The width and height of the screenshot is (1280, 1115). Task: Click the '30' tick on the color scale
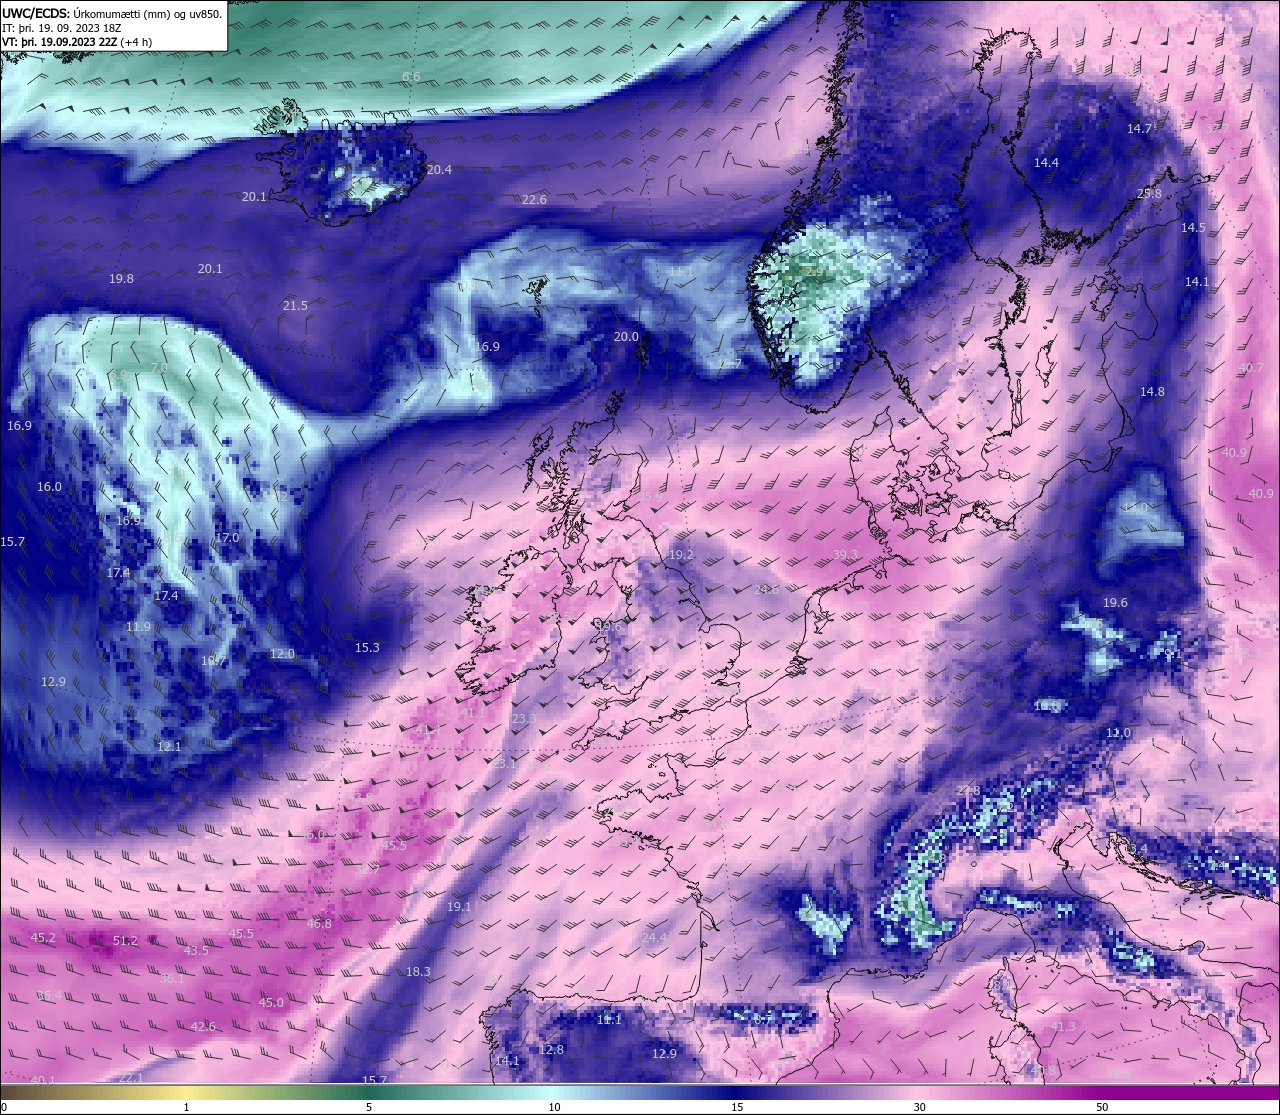click(x=919, y=1107)
